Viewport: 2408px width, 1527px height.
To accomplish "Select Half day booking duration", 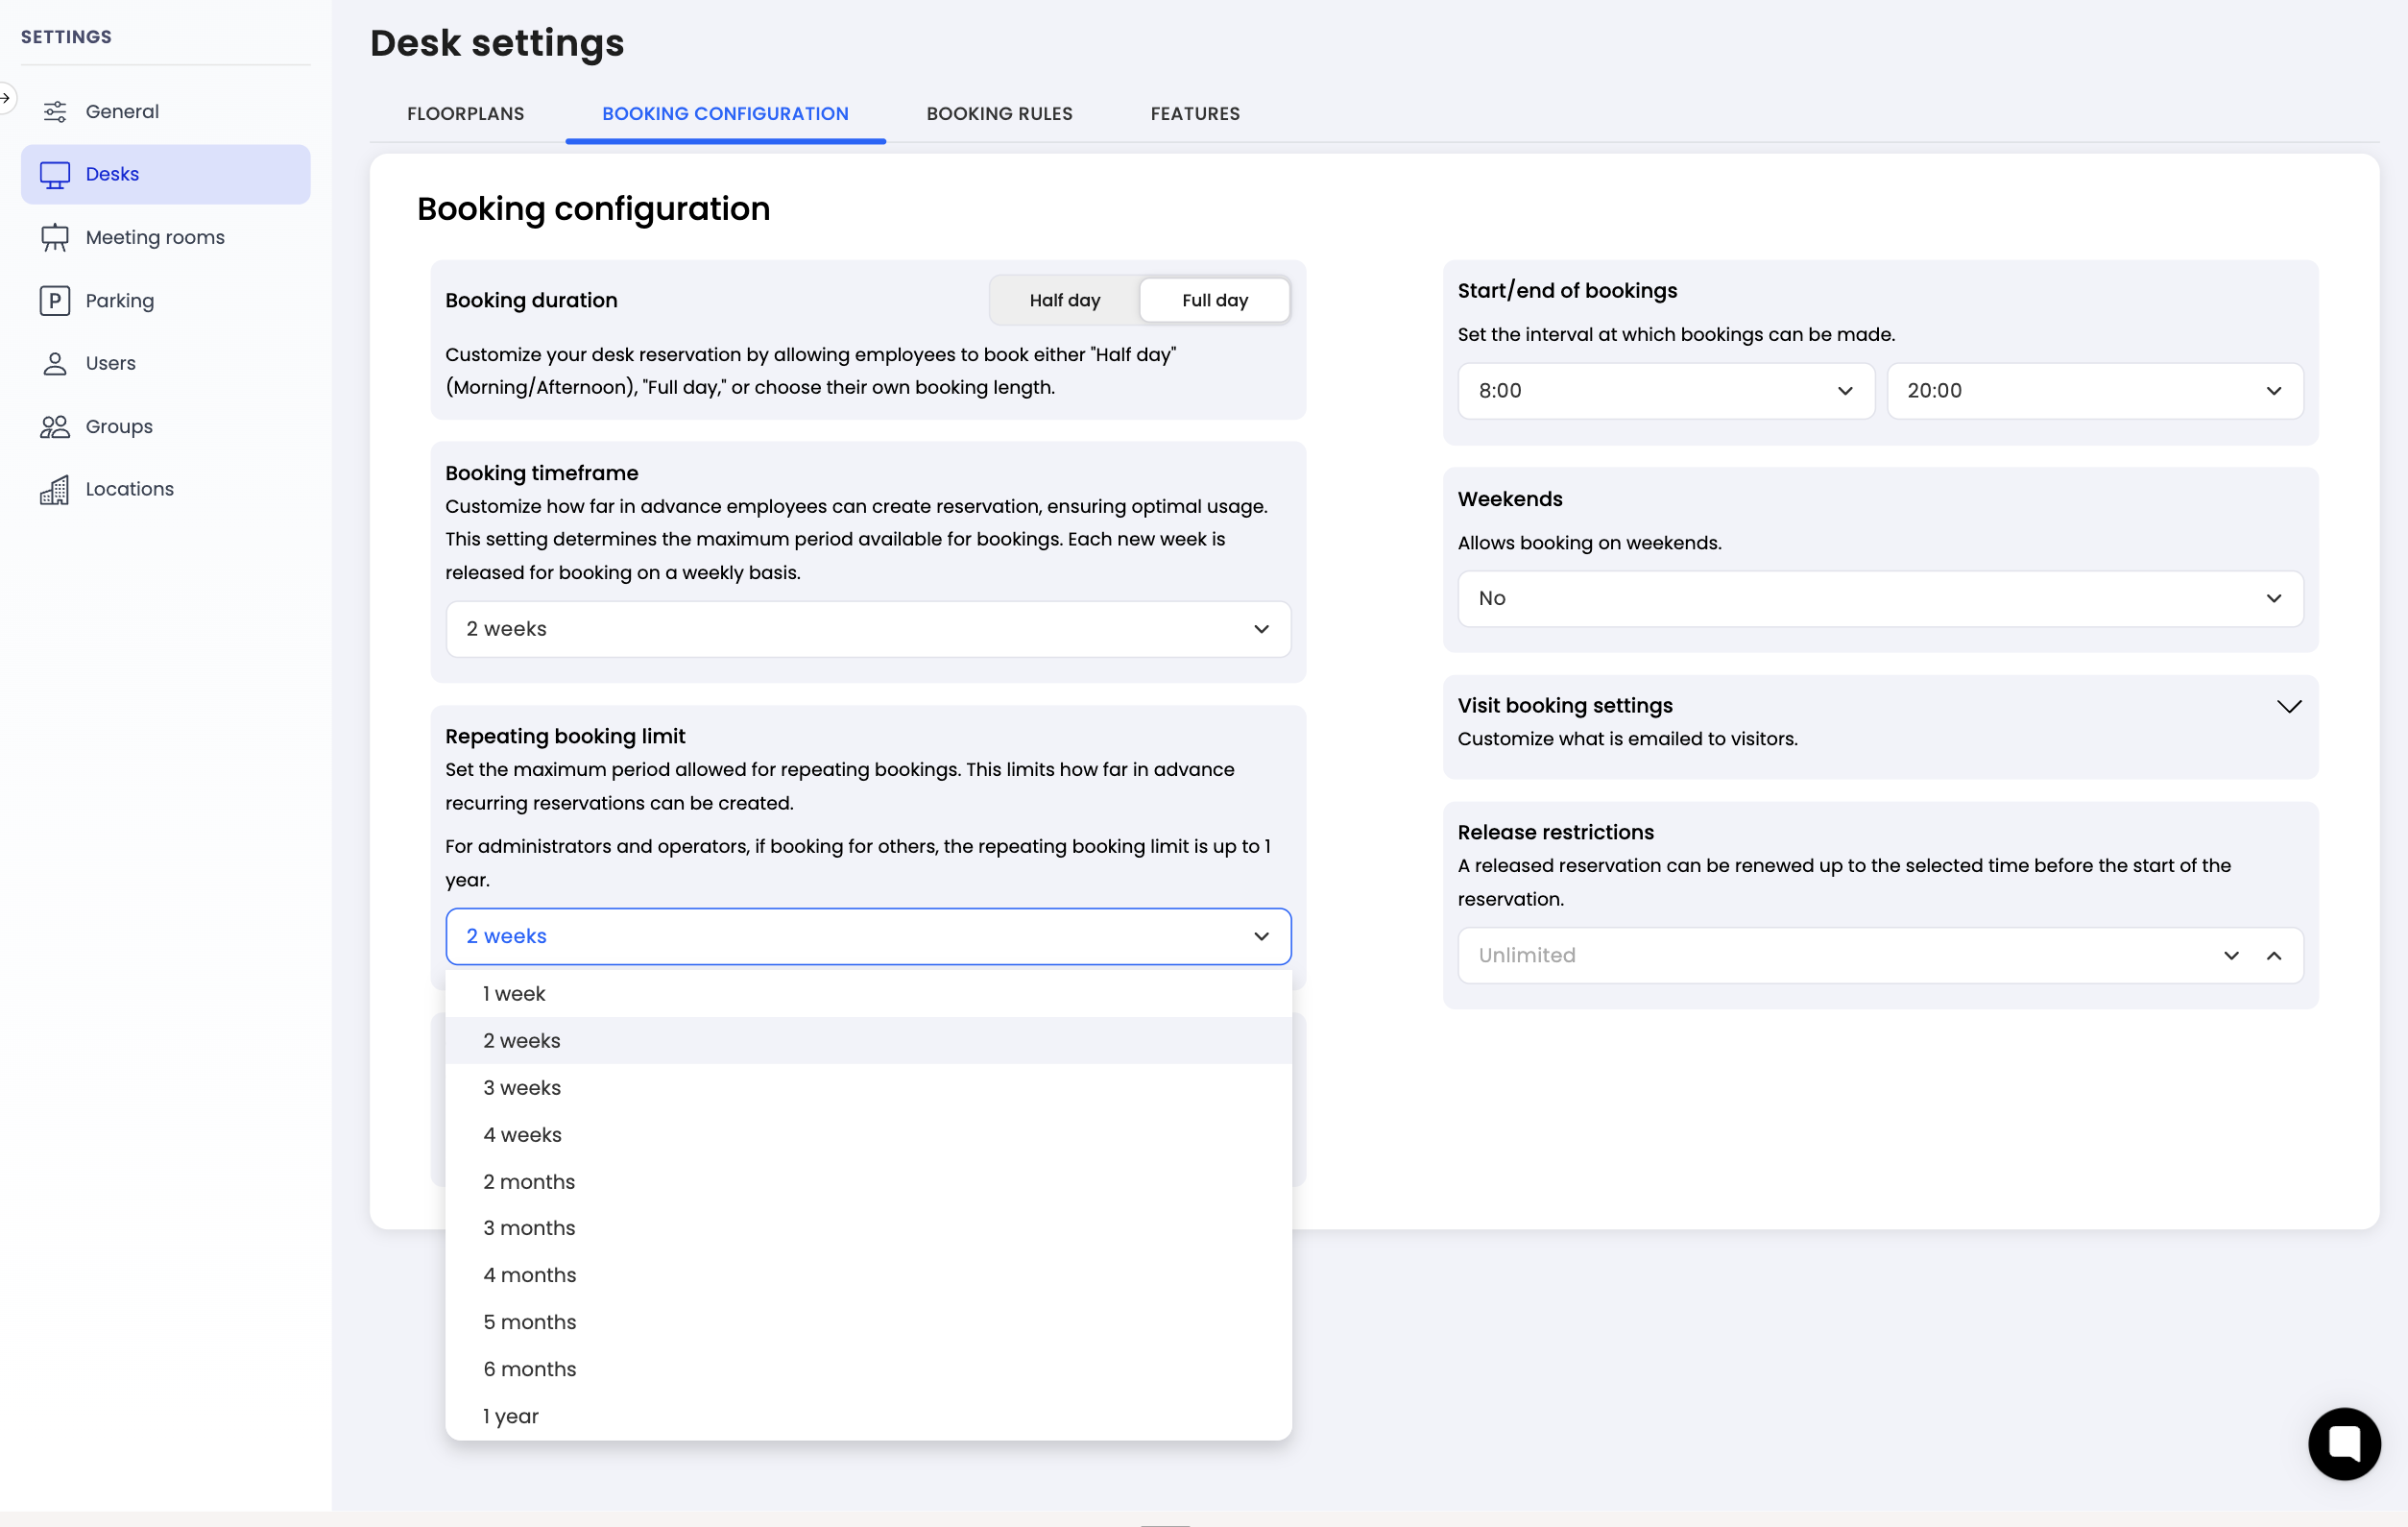I will coord(1064,300).
